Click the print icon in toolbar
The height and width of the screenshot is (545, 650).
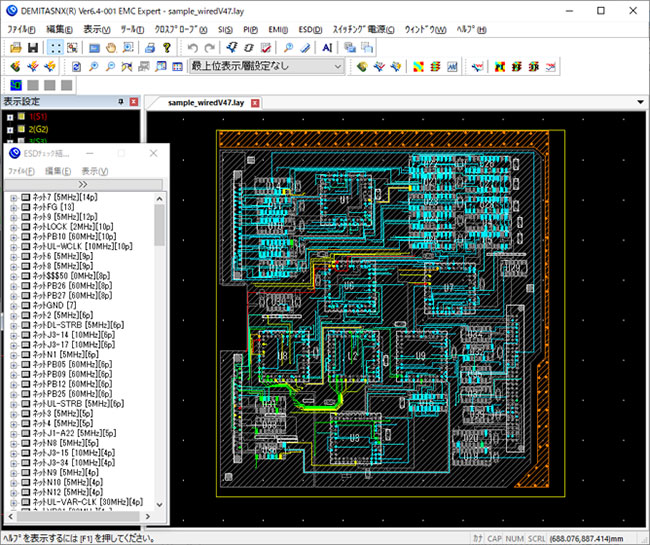coord(148,47)
